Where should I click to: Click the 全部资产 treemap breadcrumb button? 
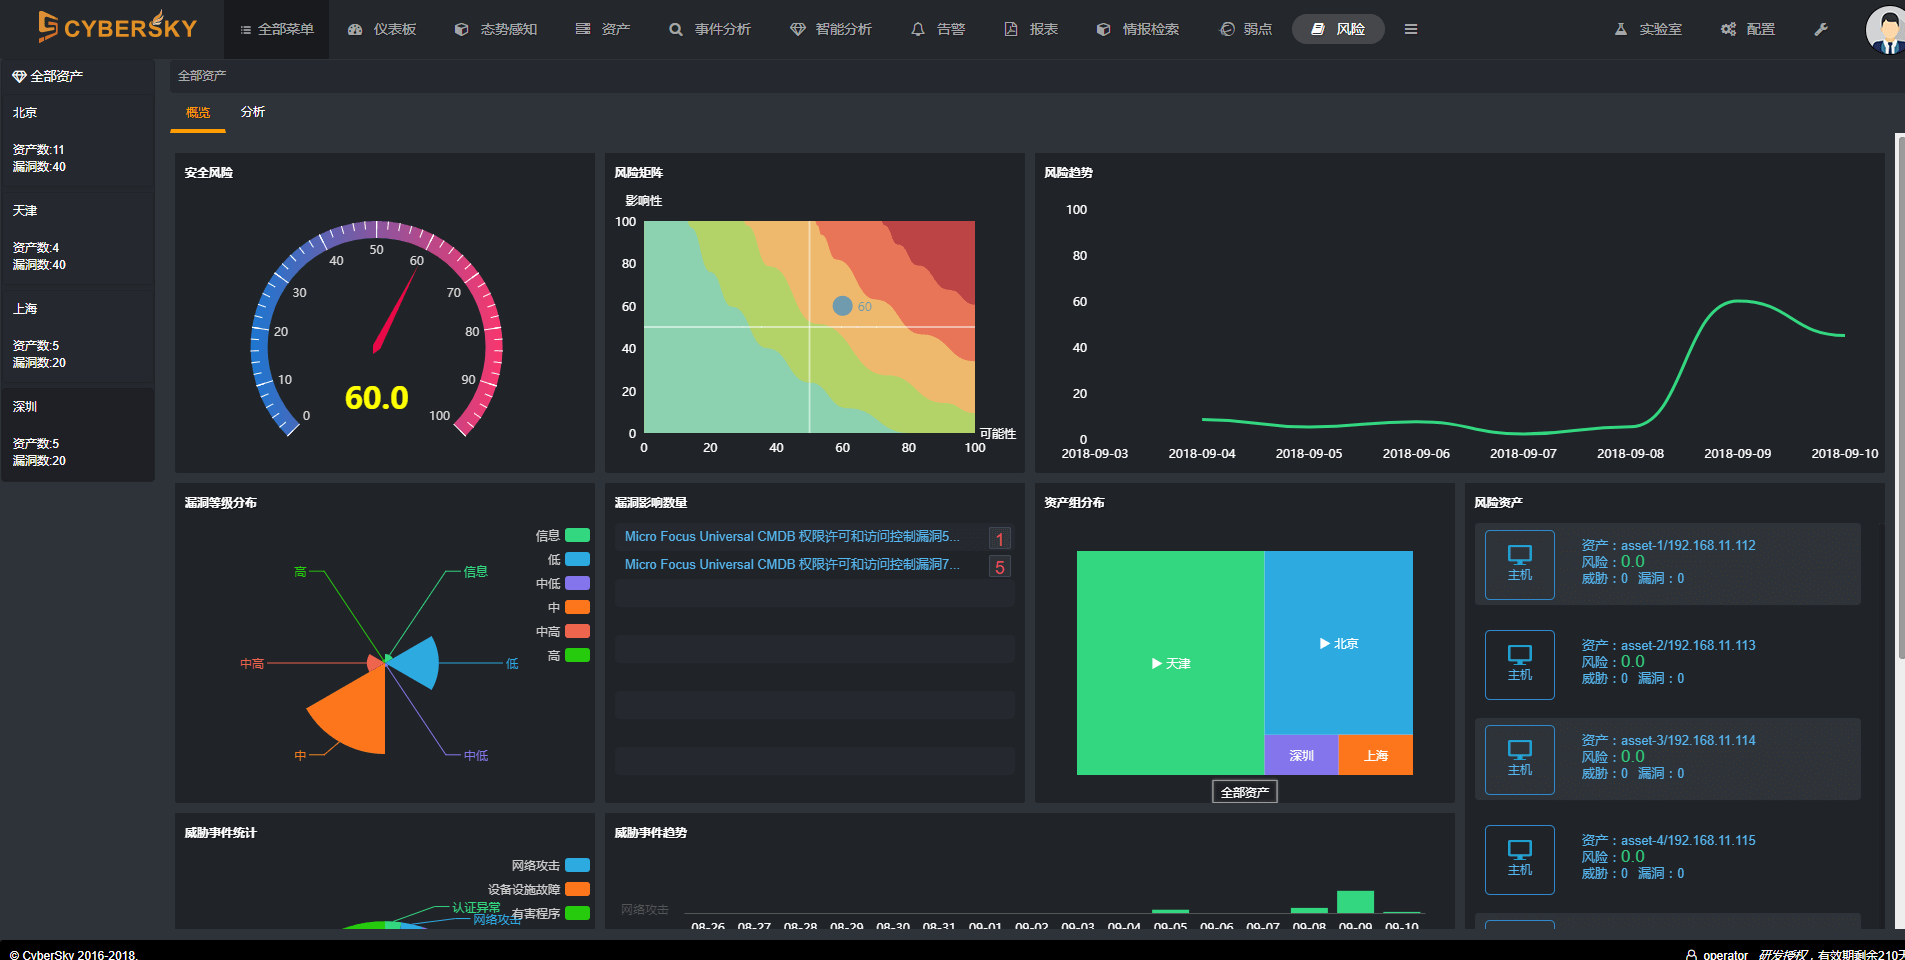click(x=1244, y=792)
